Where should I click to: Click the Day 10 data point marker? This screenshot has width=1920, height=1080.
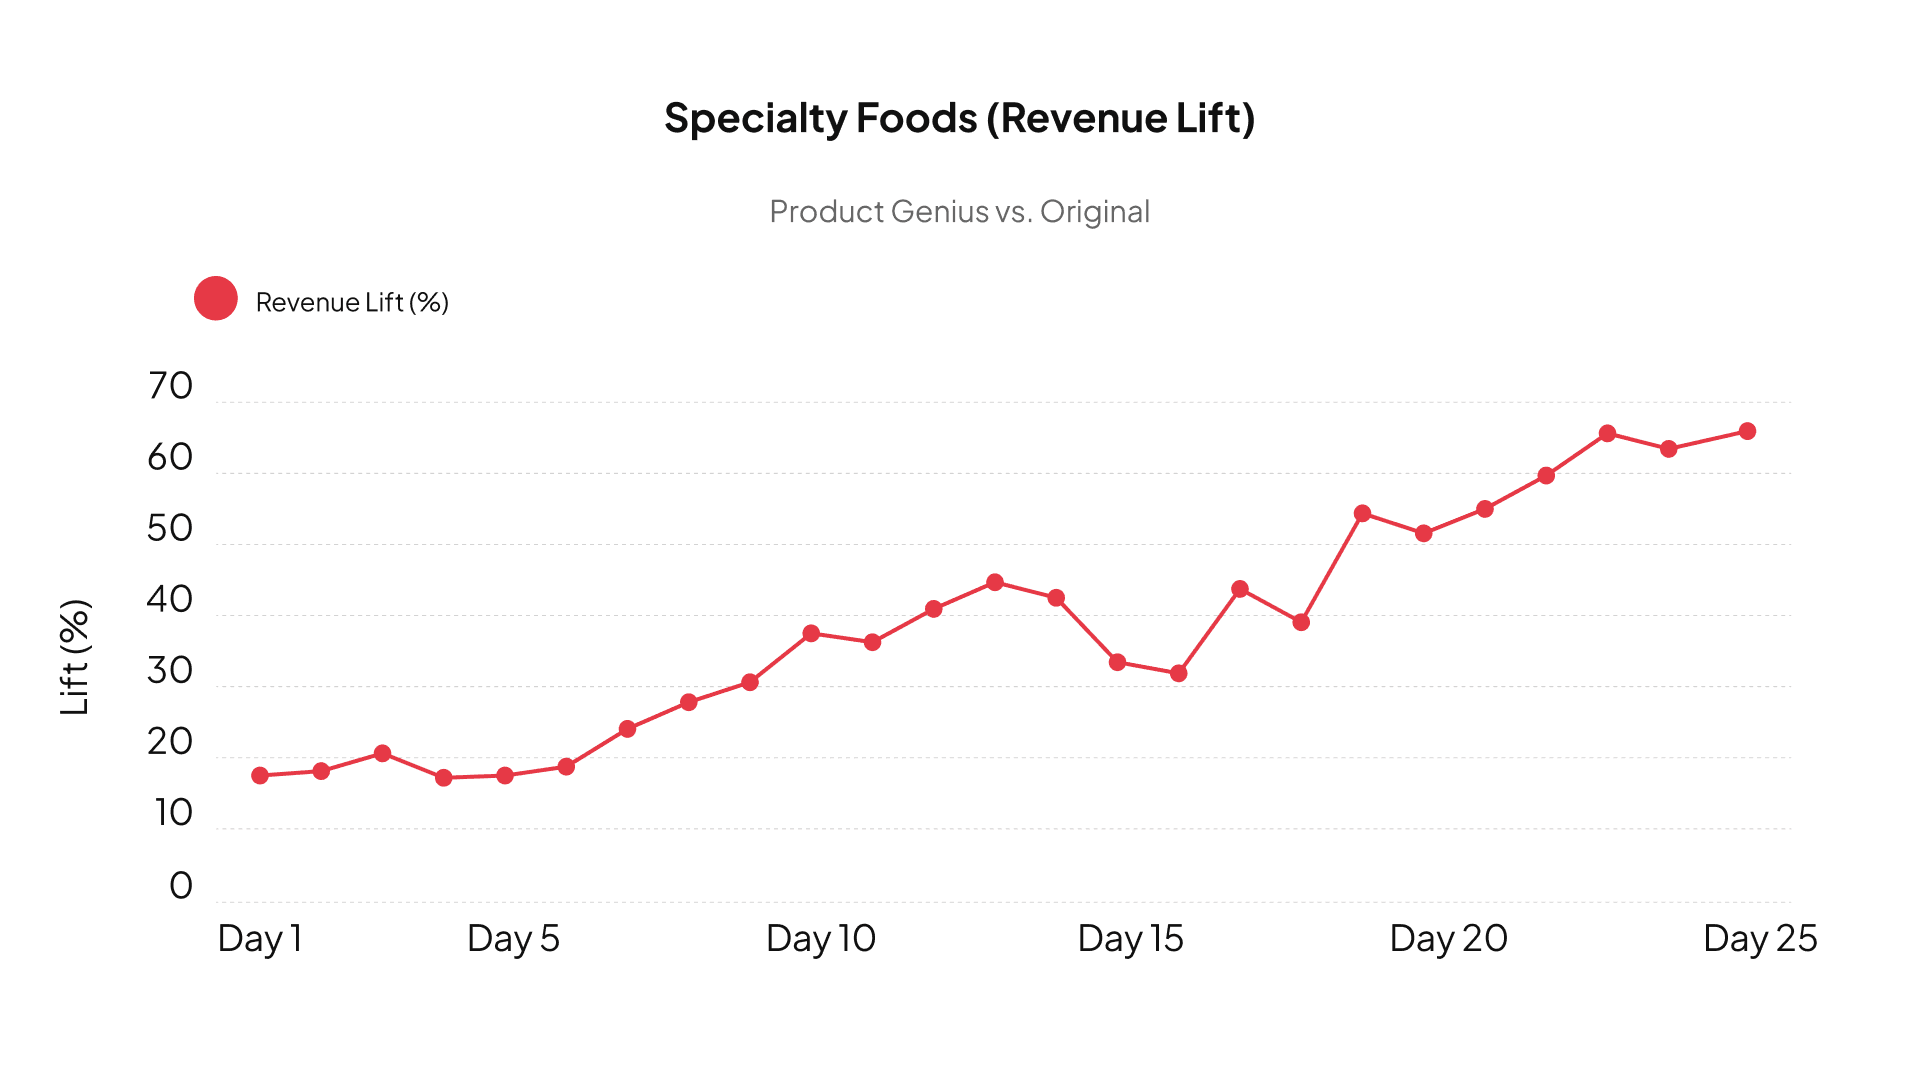click(811, 634)
